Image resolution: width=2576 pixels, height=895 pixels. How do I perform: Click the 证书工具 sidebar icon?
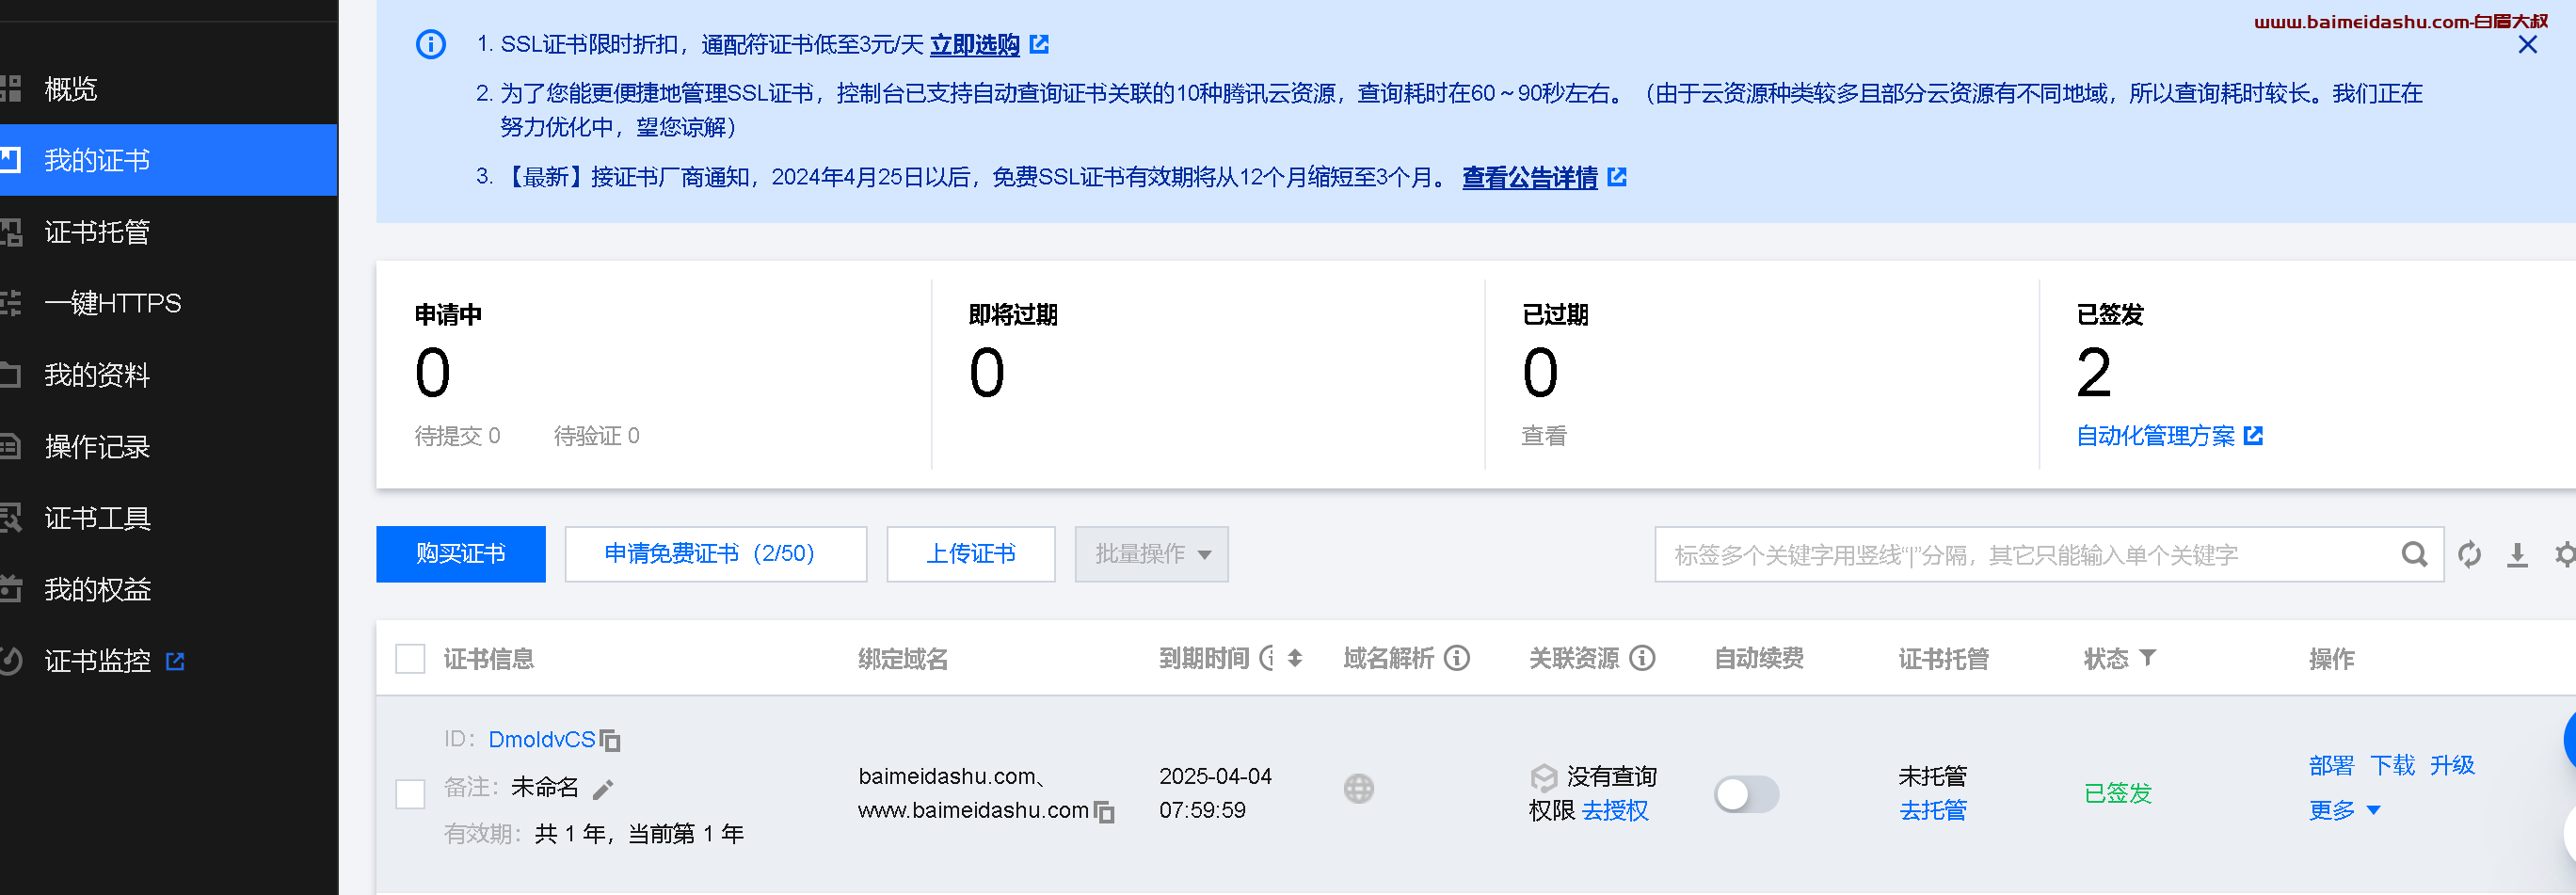coord(10,518)
